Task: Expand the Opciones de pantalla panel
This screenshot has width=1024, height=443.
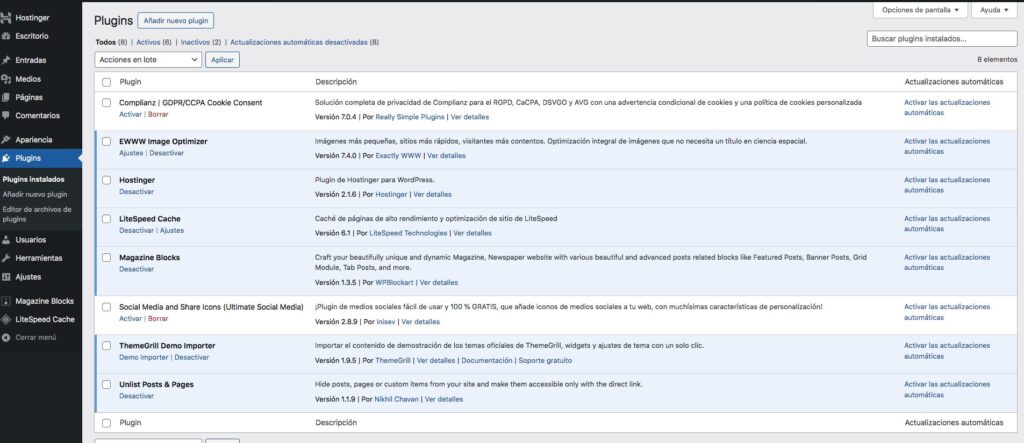Action: 920,10
